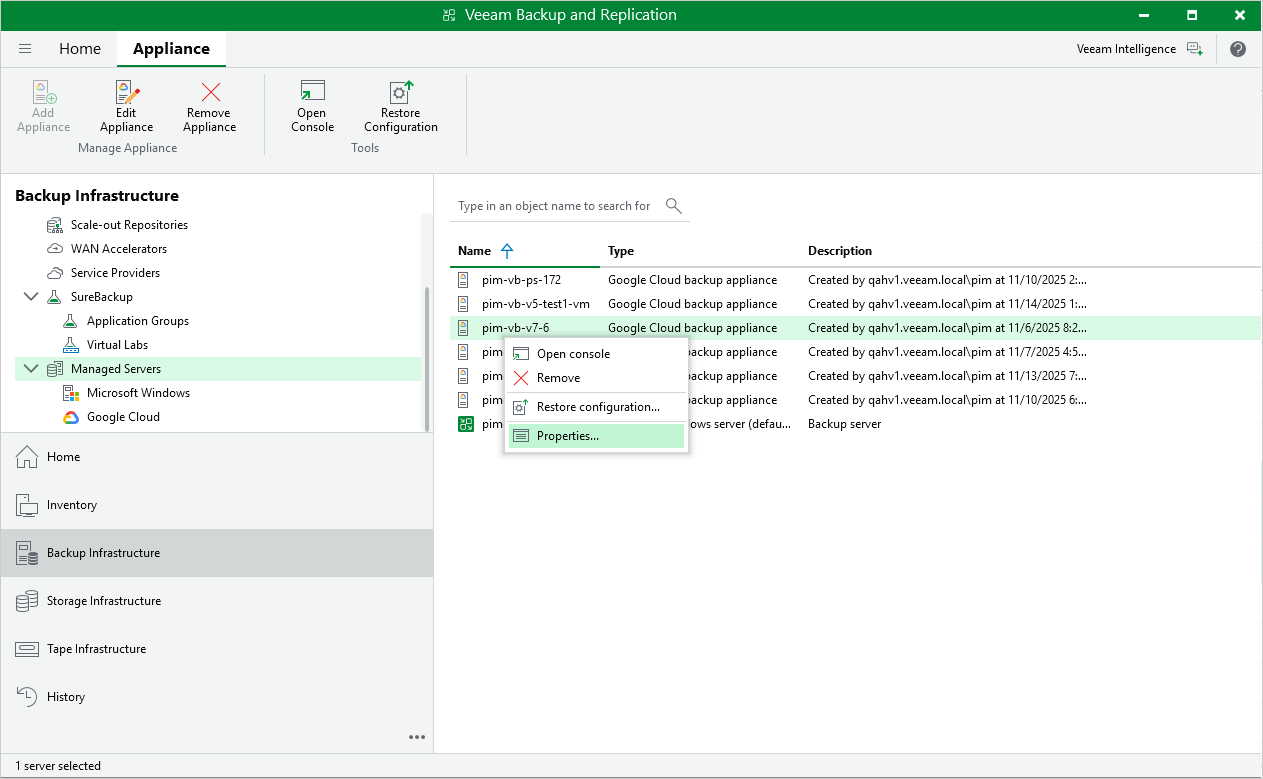Image resolution: width=1263 pixels, height=779 pixels.
Task: Select Application Groups tree node
Action: click(137, 321)
